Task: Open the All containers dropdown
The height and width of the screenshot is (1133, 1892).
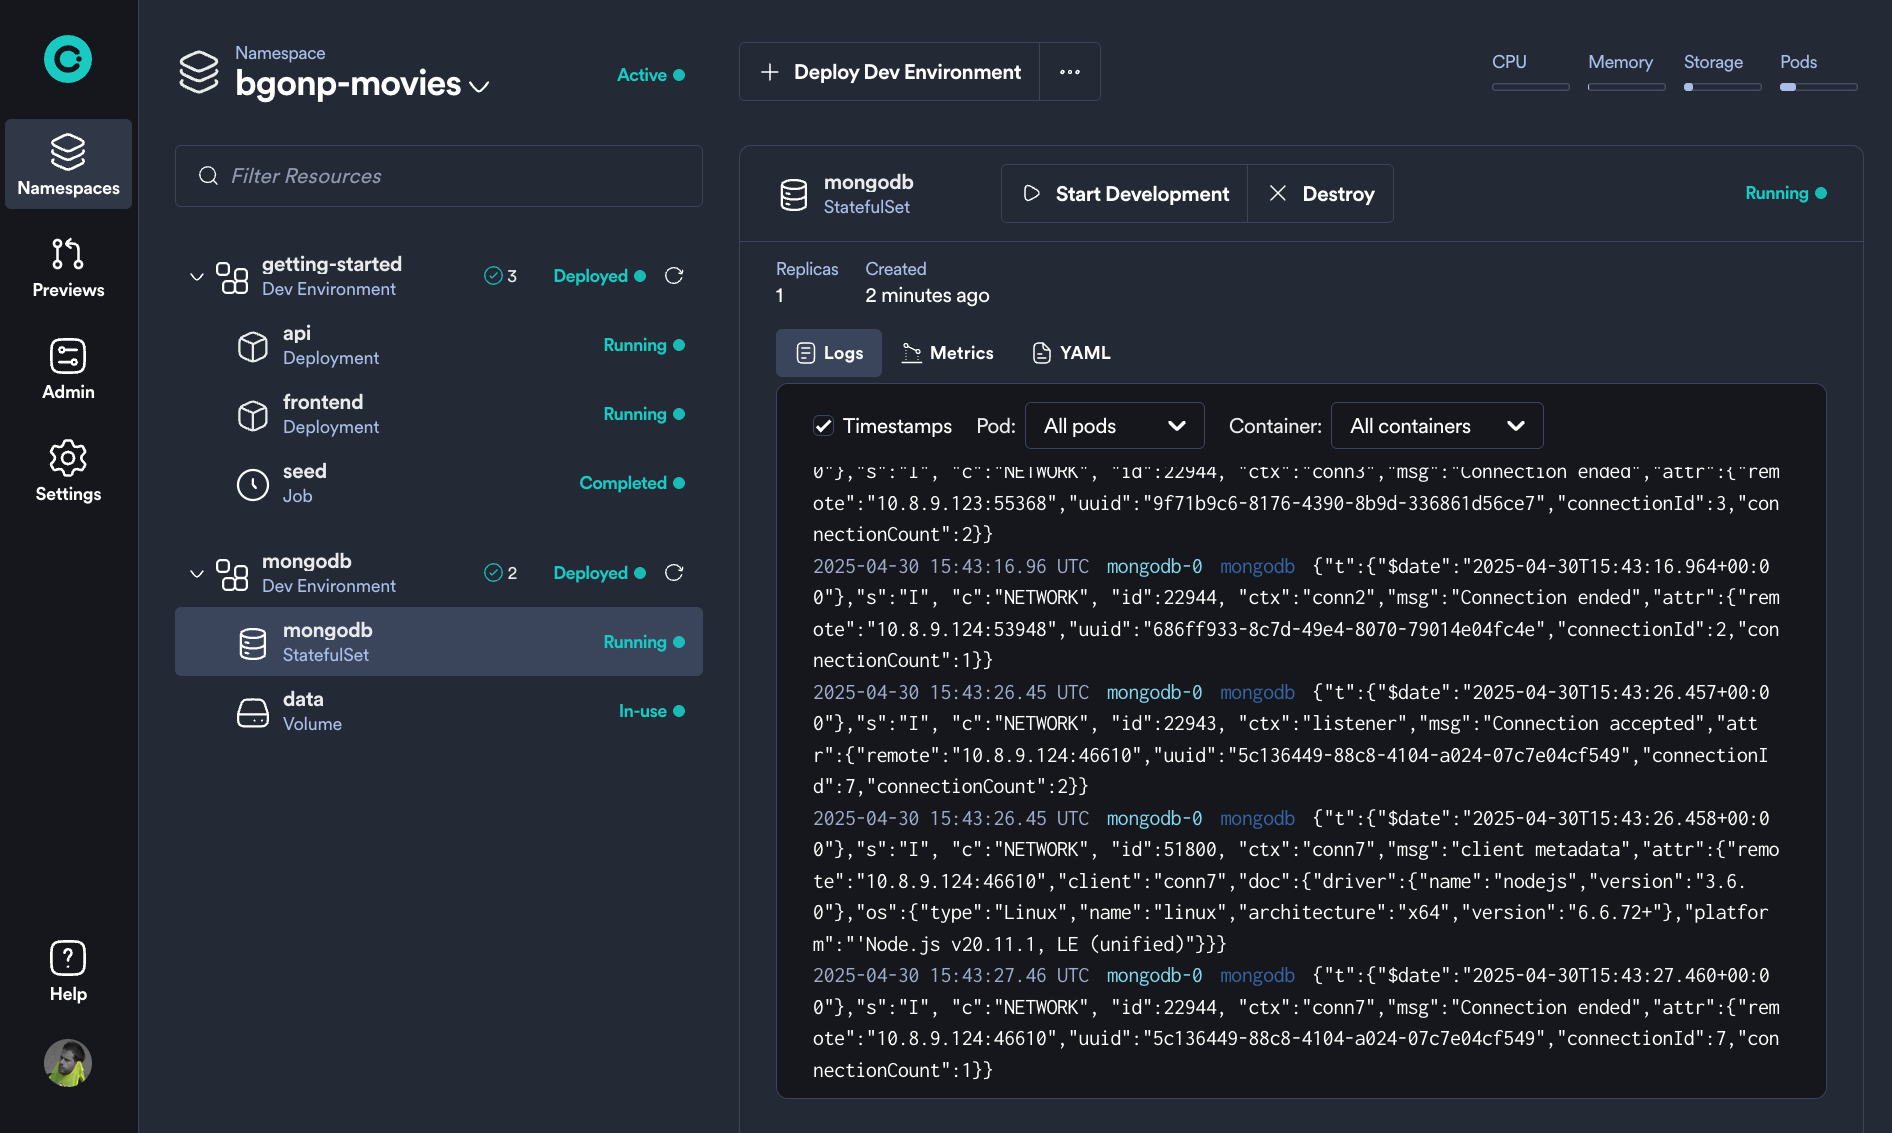Action: [x=1436, y=425]
